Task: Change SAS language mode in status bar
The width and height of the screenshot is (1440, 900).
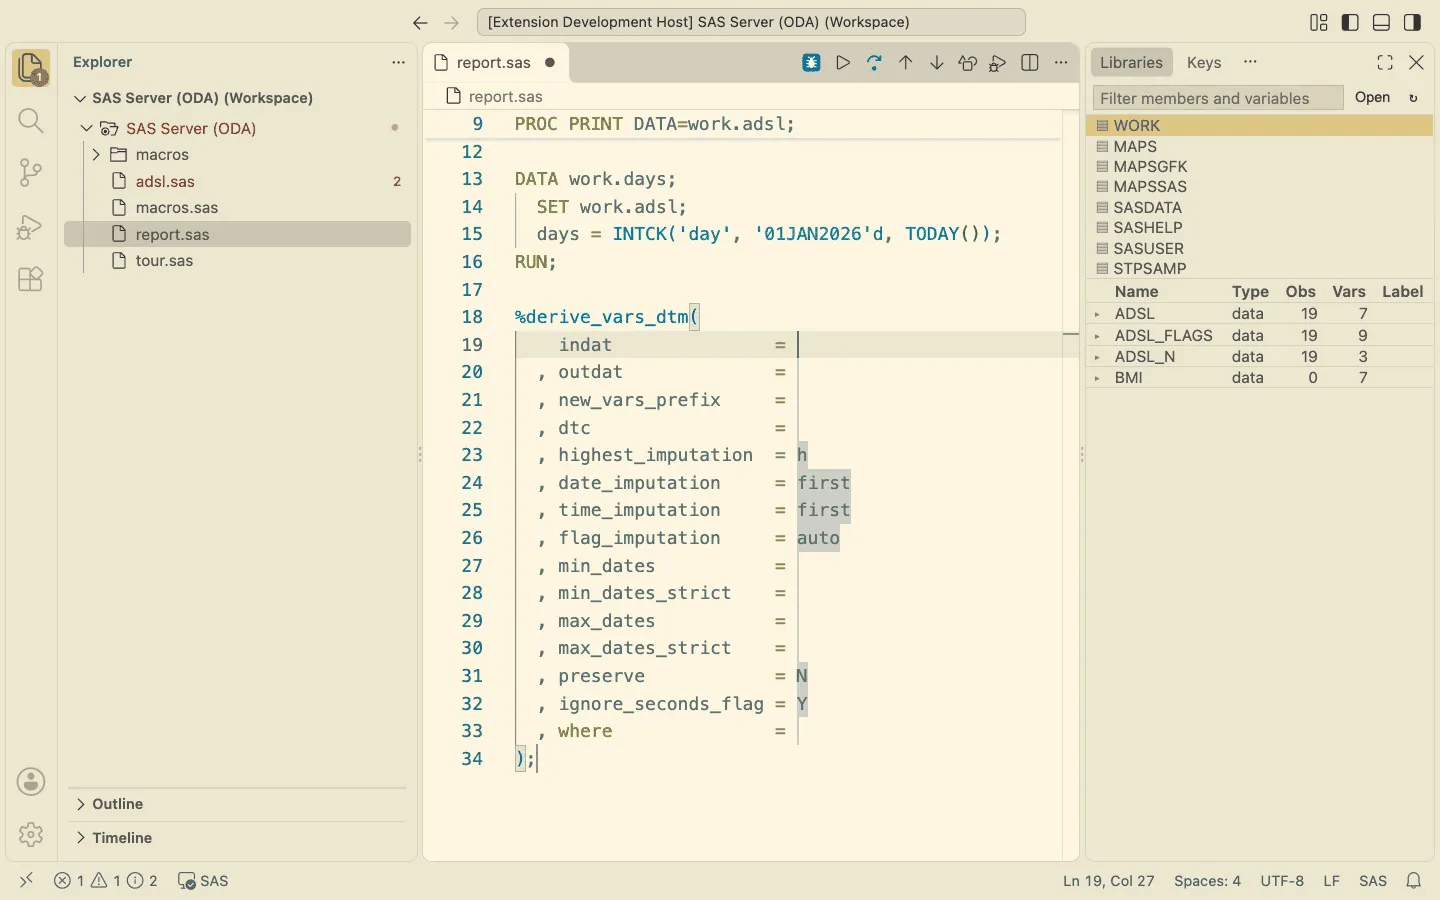Action: point(1373,881)
